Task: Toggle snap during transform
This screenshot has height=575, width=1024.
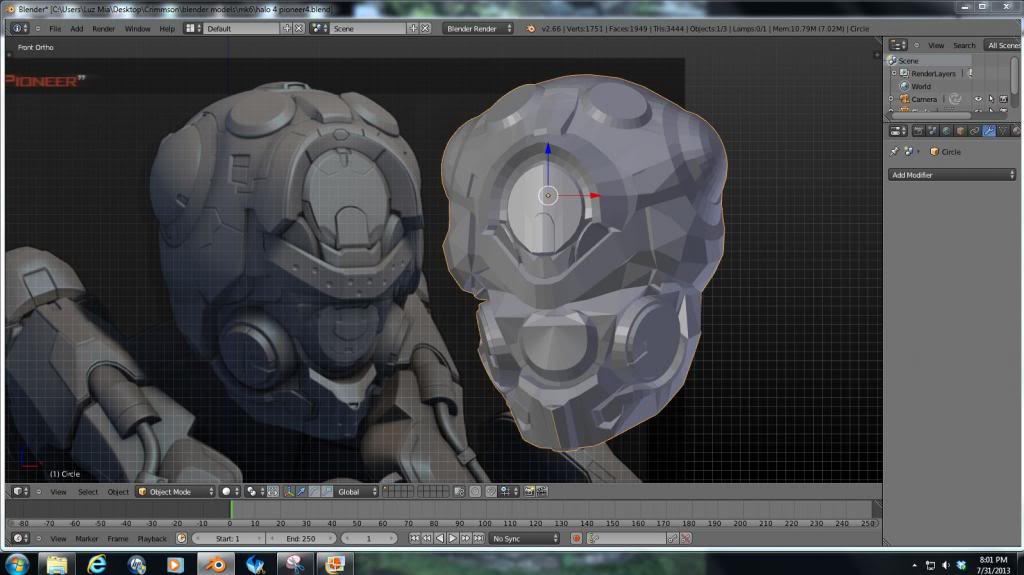Action: click(491, 491)
